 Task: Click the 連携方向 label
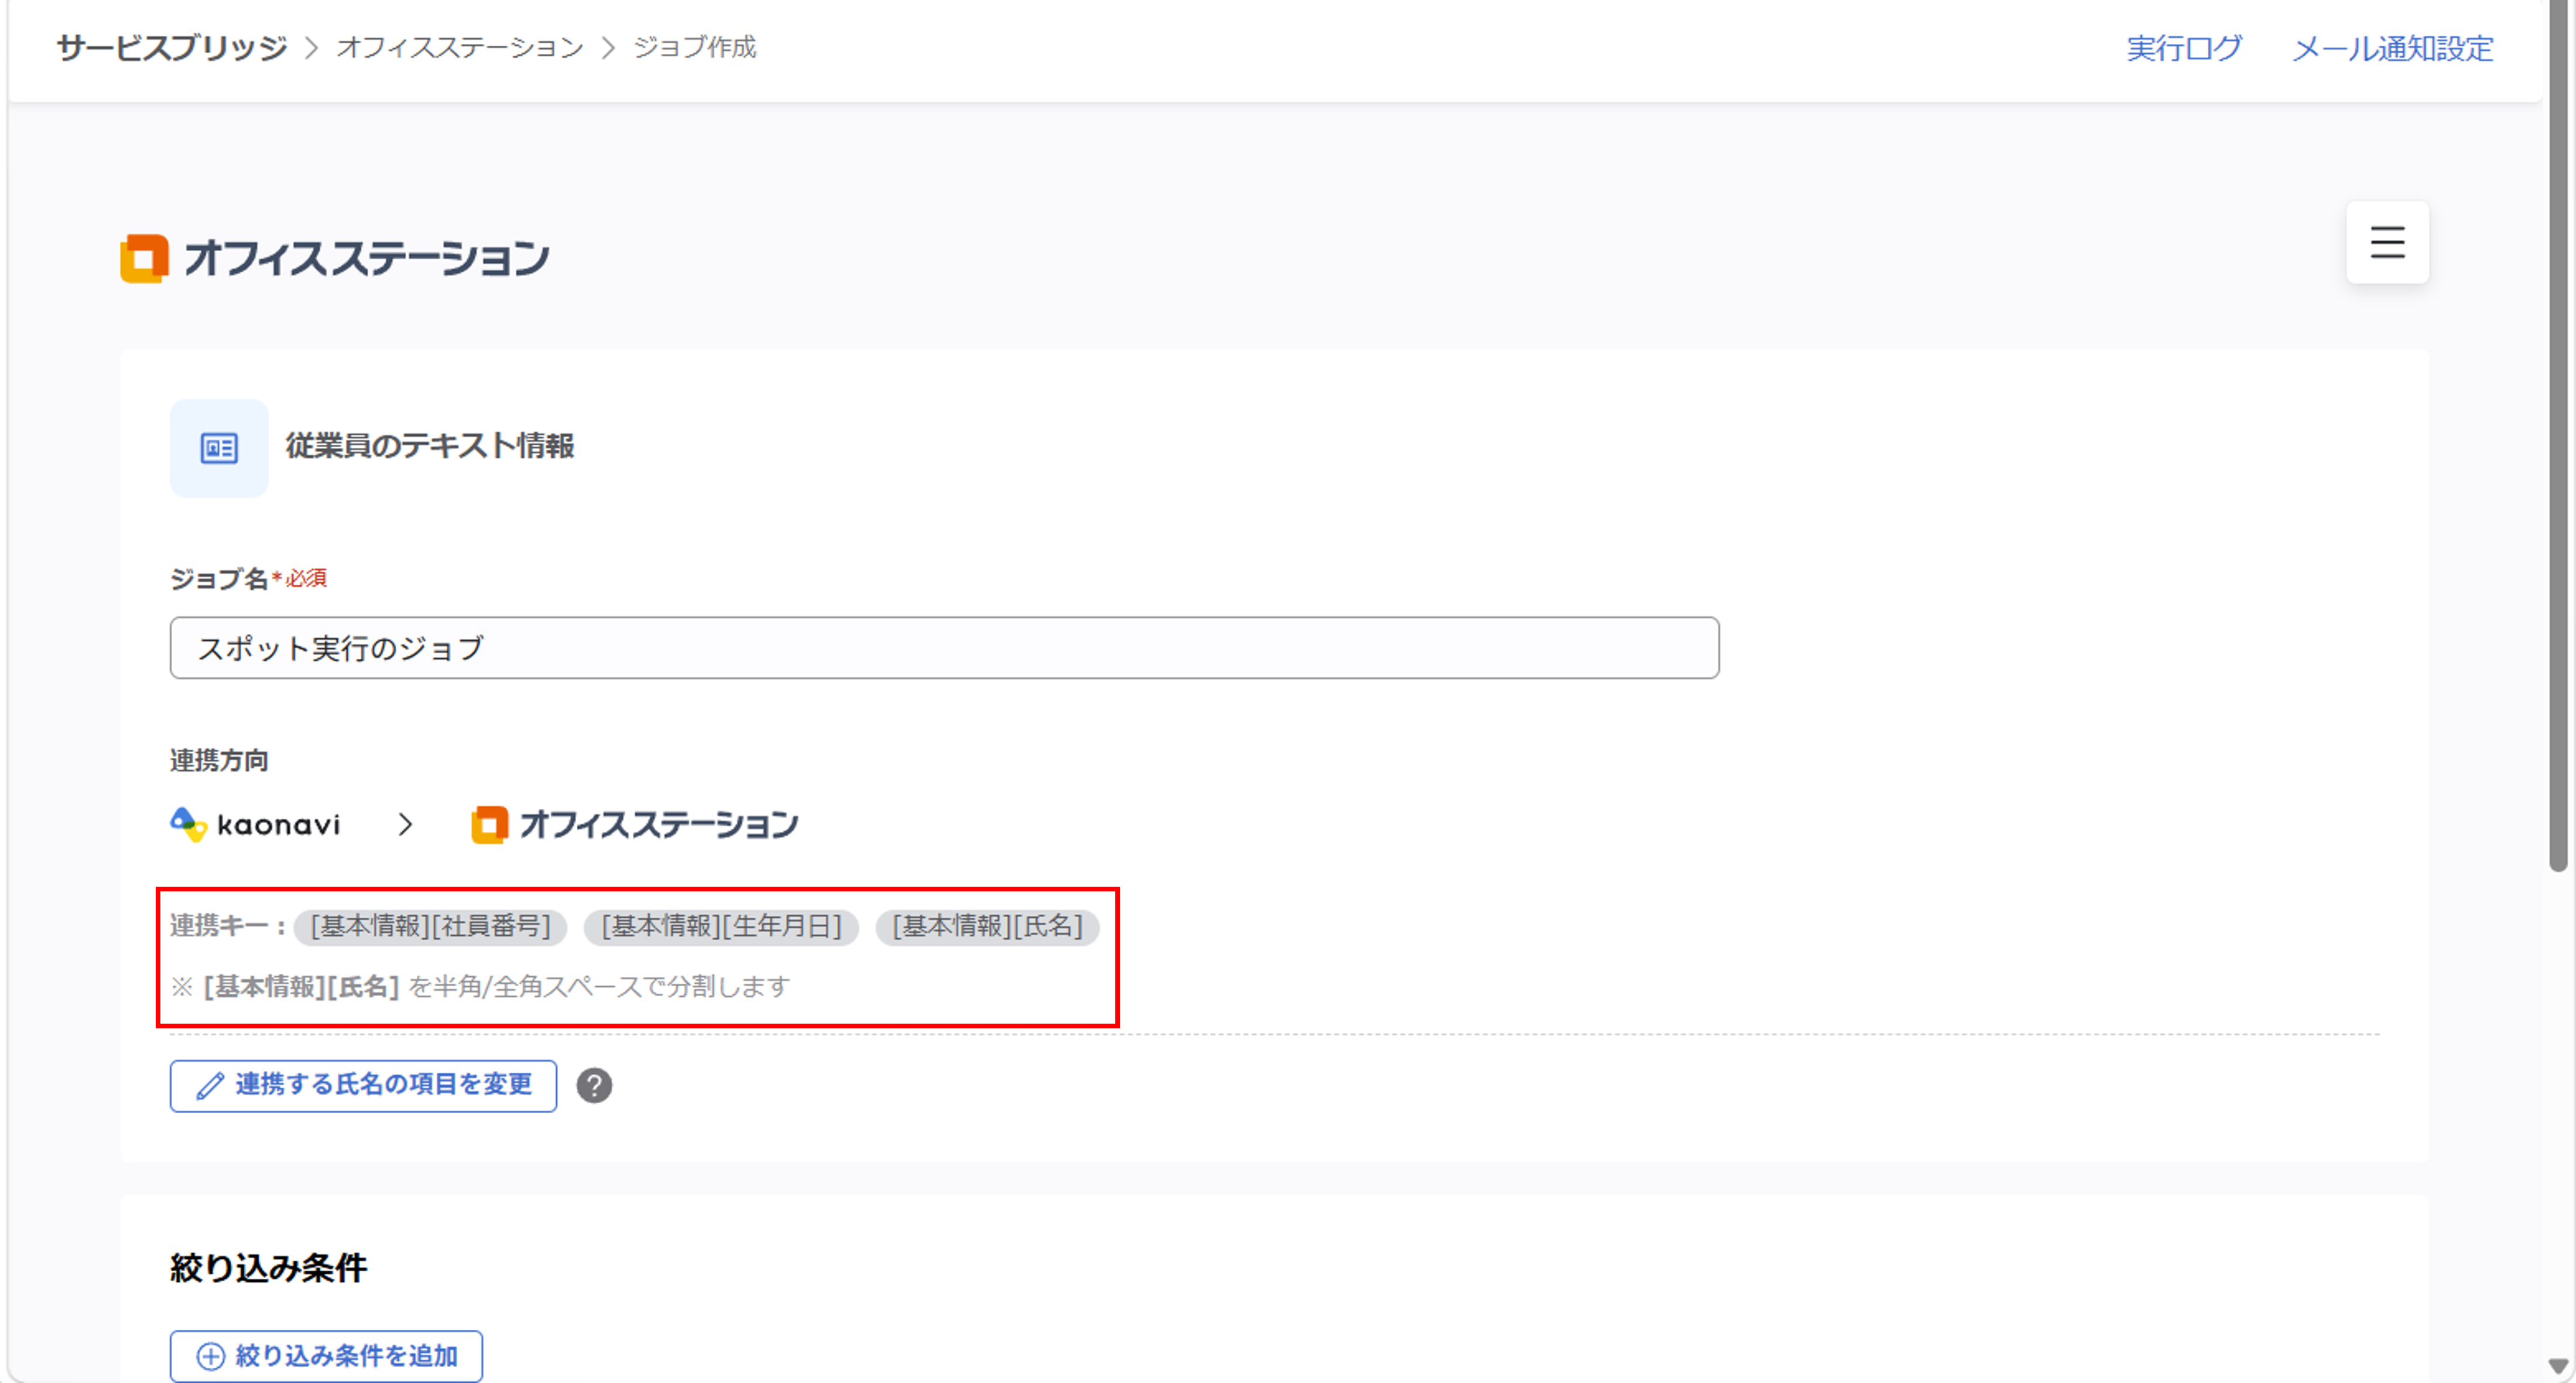coord(219,760)
